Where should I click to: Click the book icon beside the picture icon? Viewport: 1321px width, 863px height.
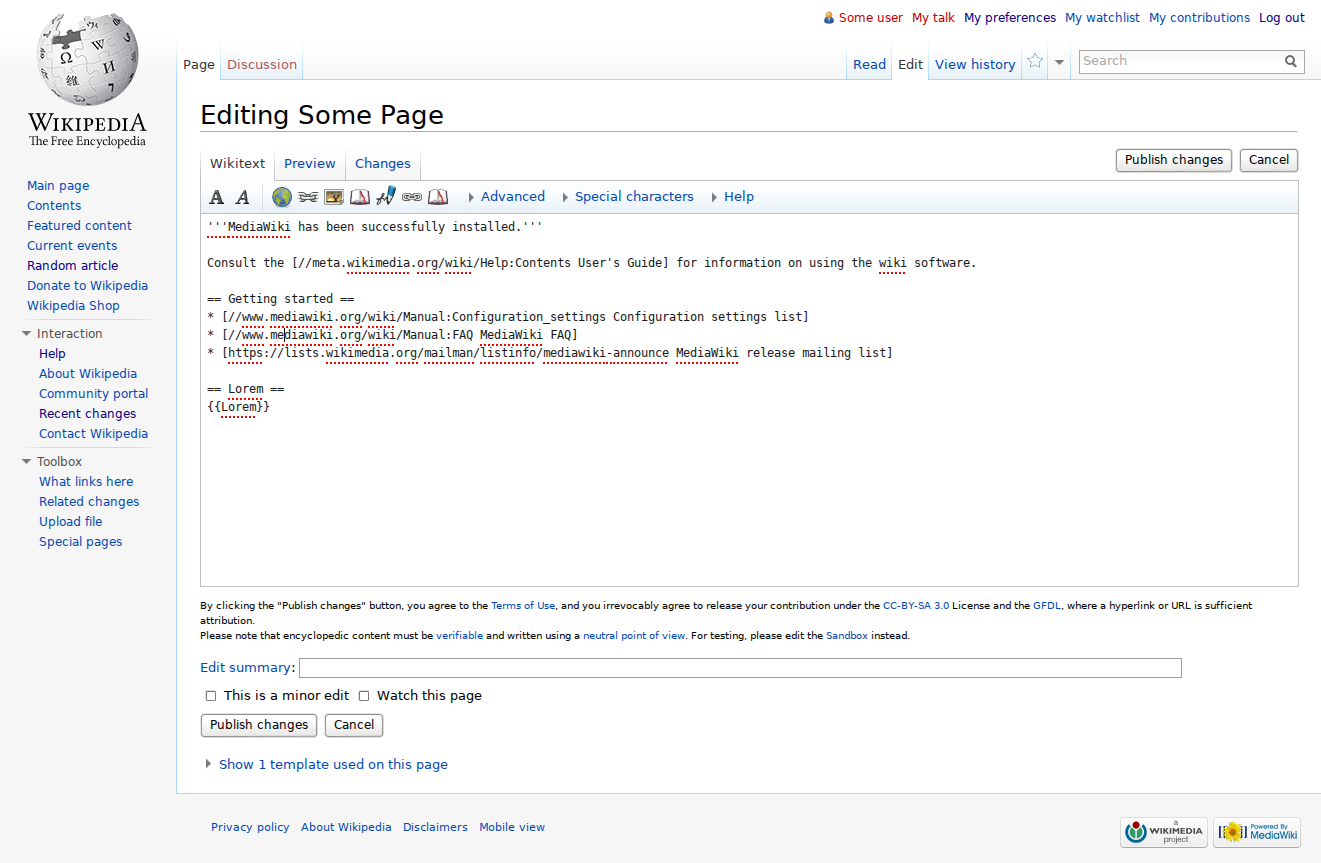click(360, 197)
